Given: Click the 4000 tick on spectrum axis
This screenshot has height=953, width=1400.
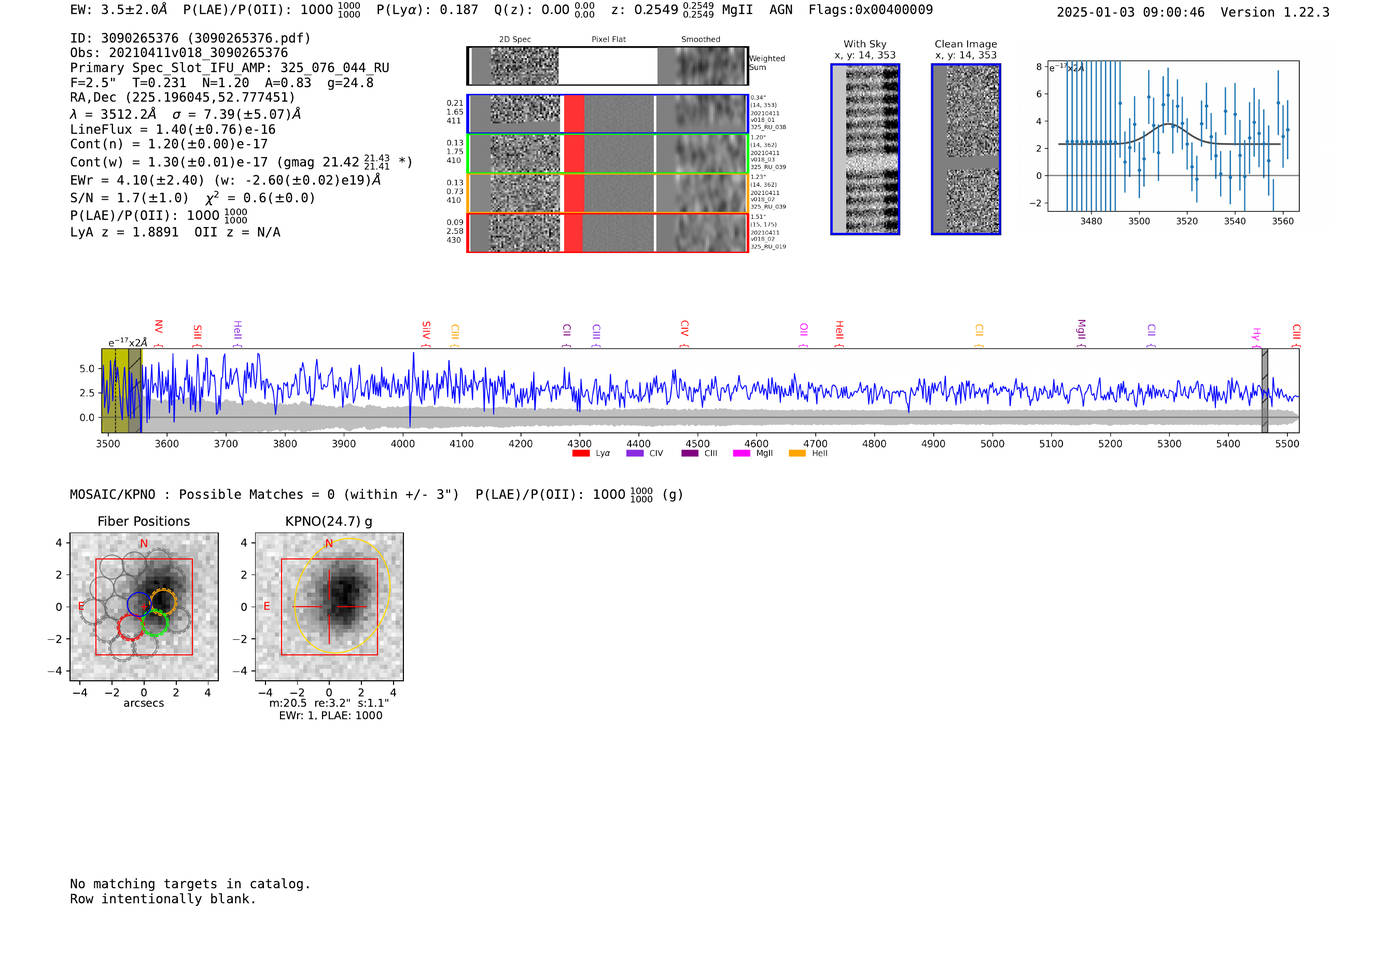Looking at the screenshot, I should point(402,444).
